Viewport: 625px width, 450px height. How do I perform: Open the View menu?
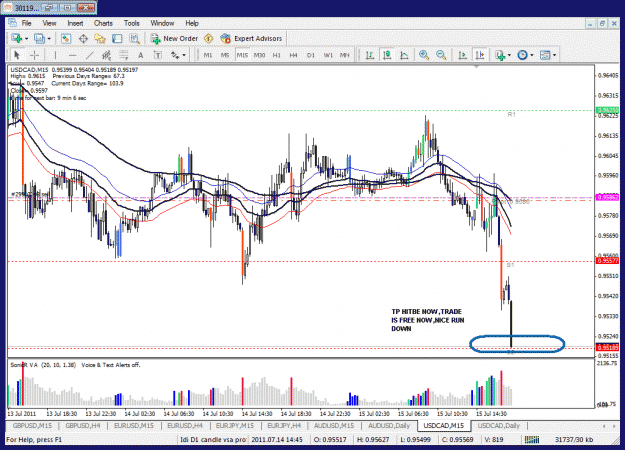coord(49,23)
